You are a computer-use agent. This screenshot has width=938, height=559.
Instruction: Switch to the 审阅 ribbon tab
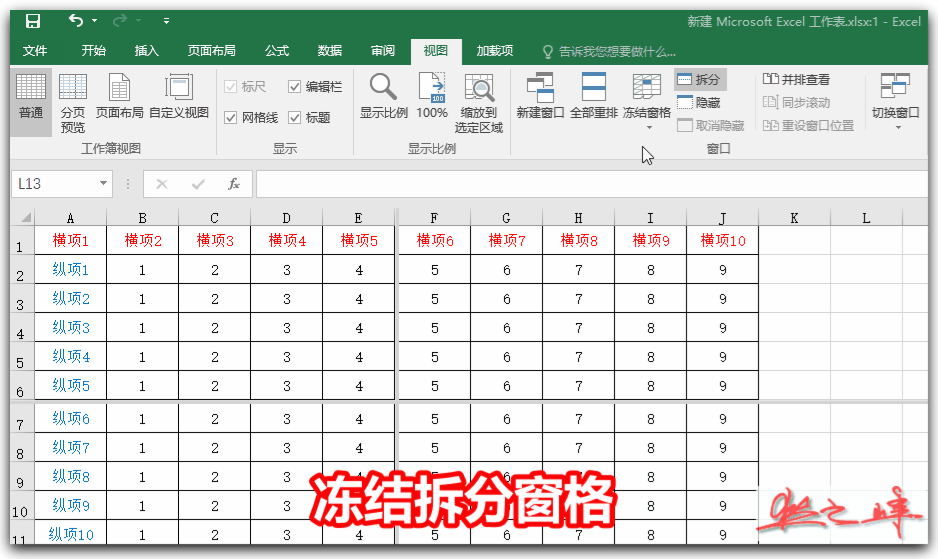(x=383, y=51)
